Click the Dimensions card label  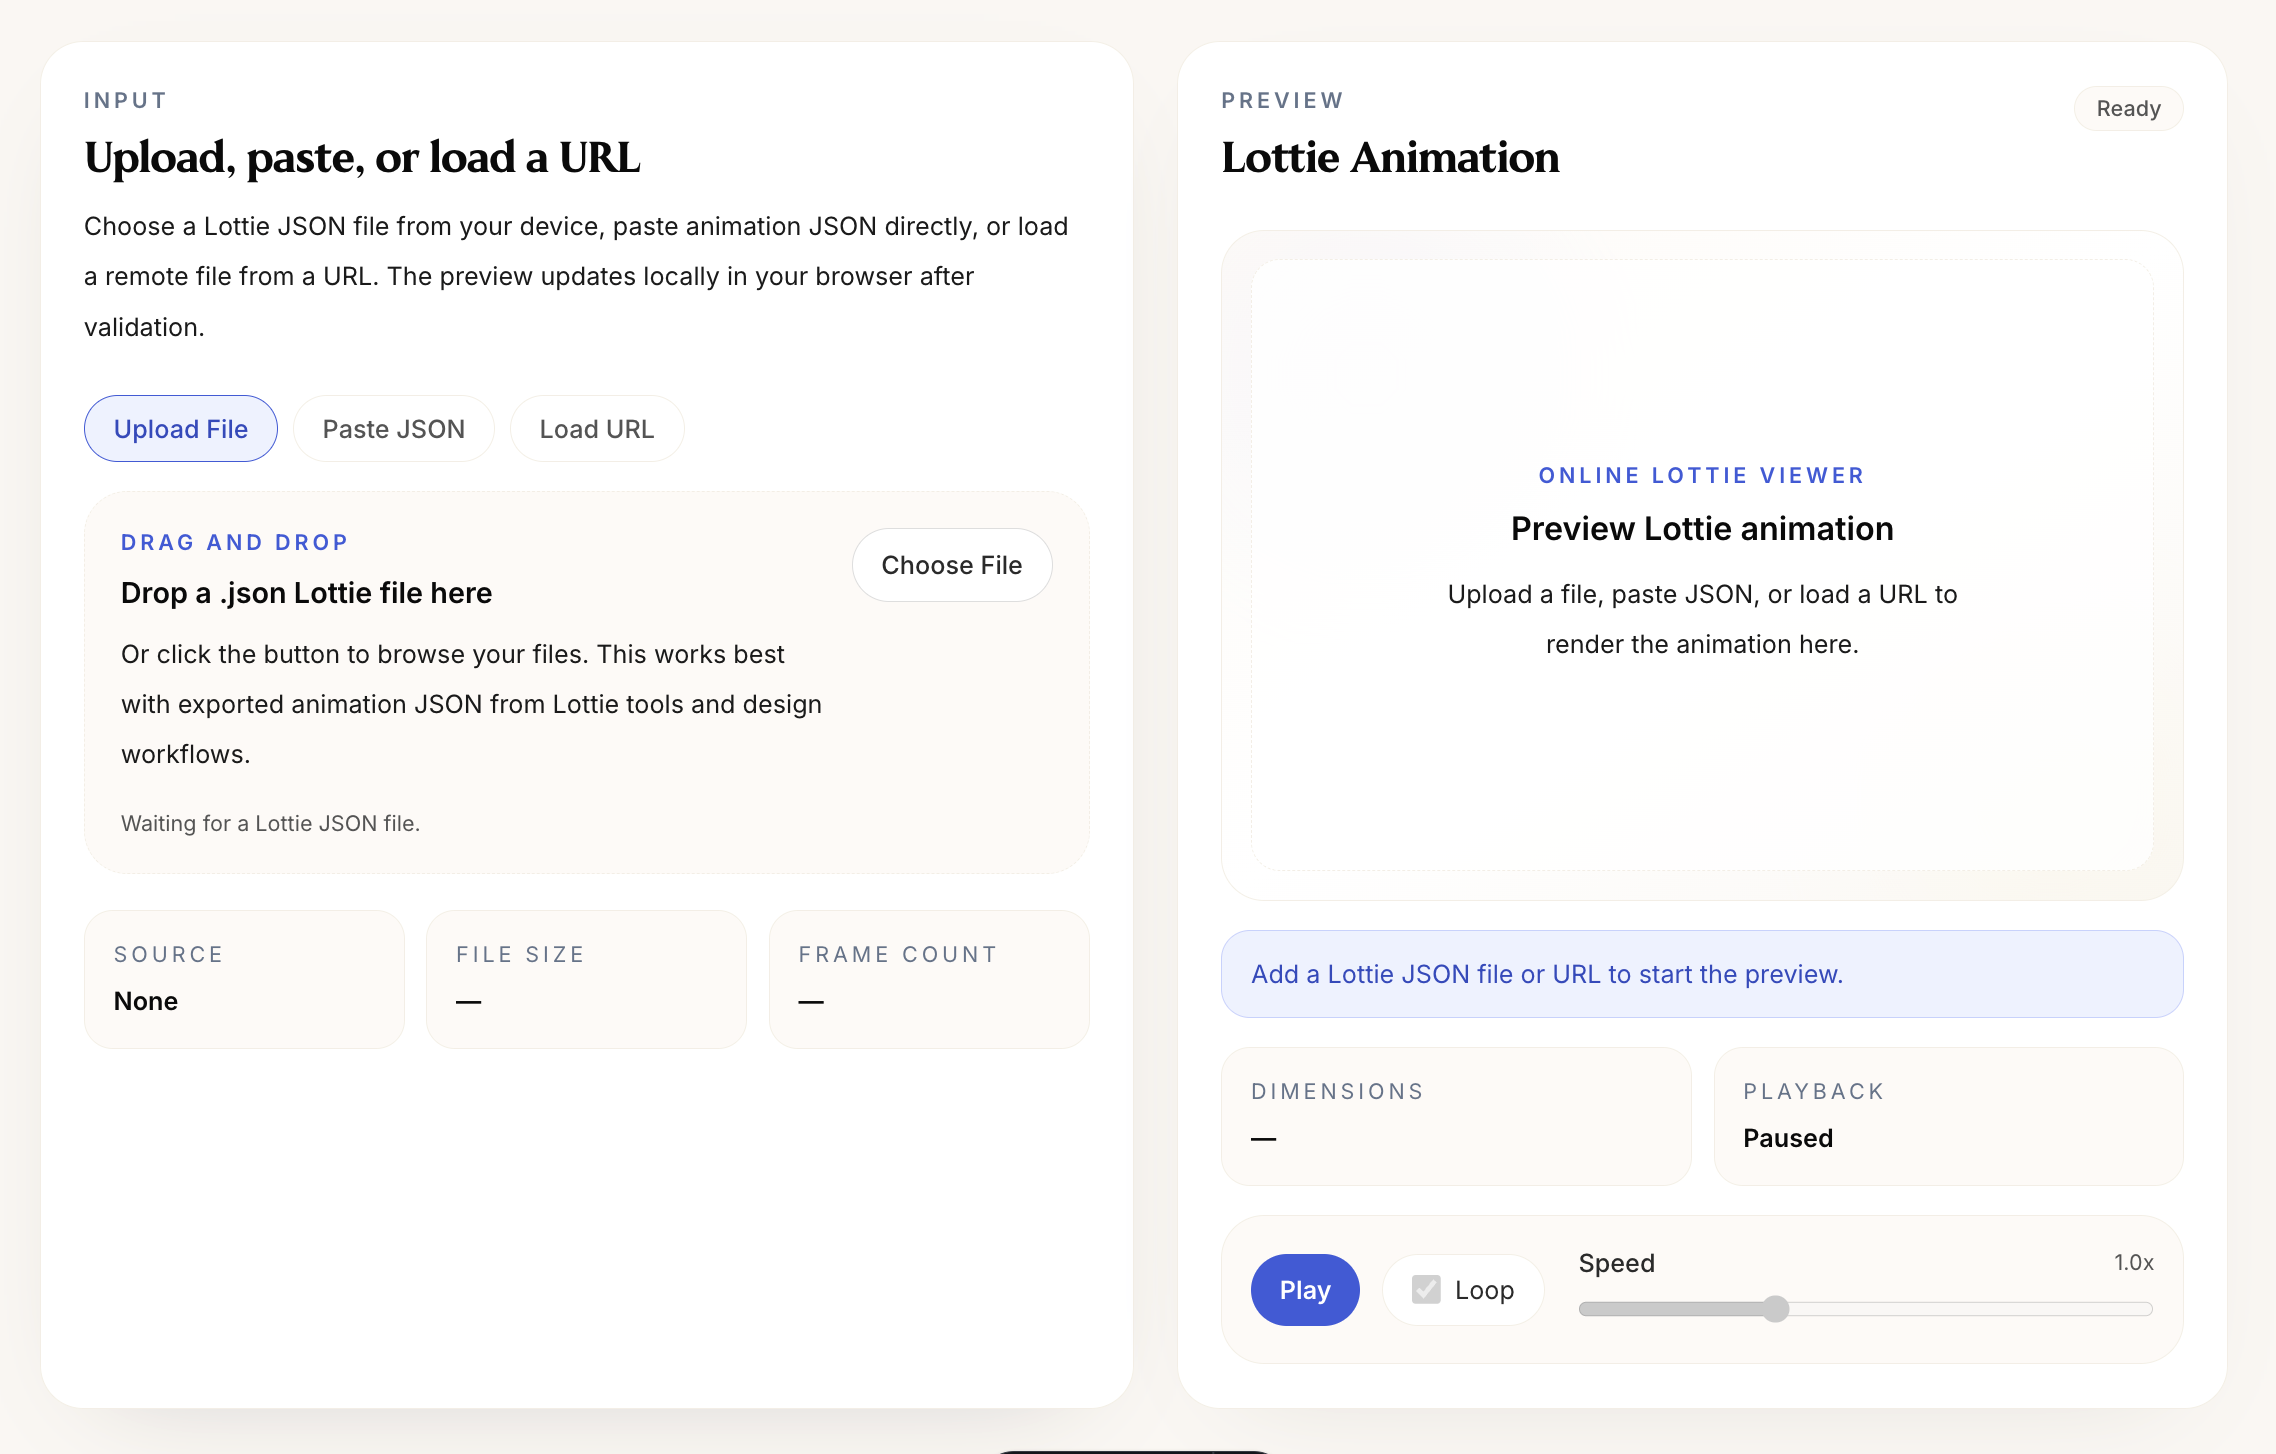click(x=1338, y=1091)
